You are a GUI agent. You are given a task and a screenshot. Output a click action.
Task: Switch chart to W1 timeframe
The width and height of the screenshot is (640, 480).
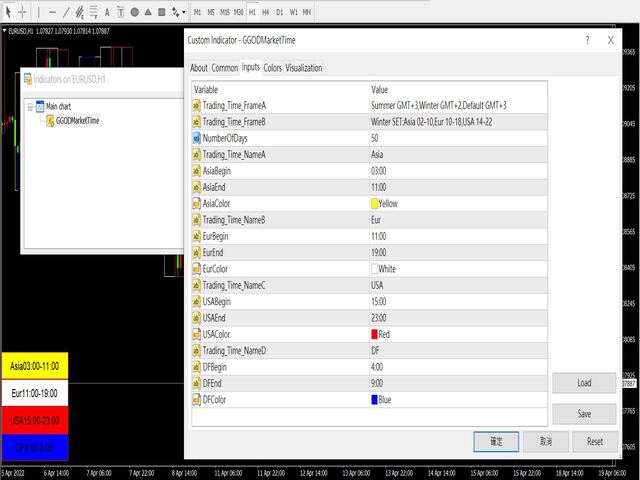pyautogui.click(x=293, y=12)
